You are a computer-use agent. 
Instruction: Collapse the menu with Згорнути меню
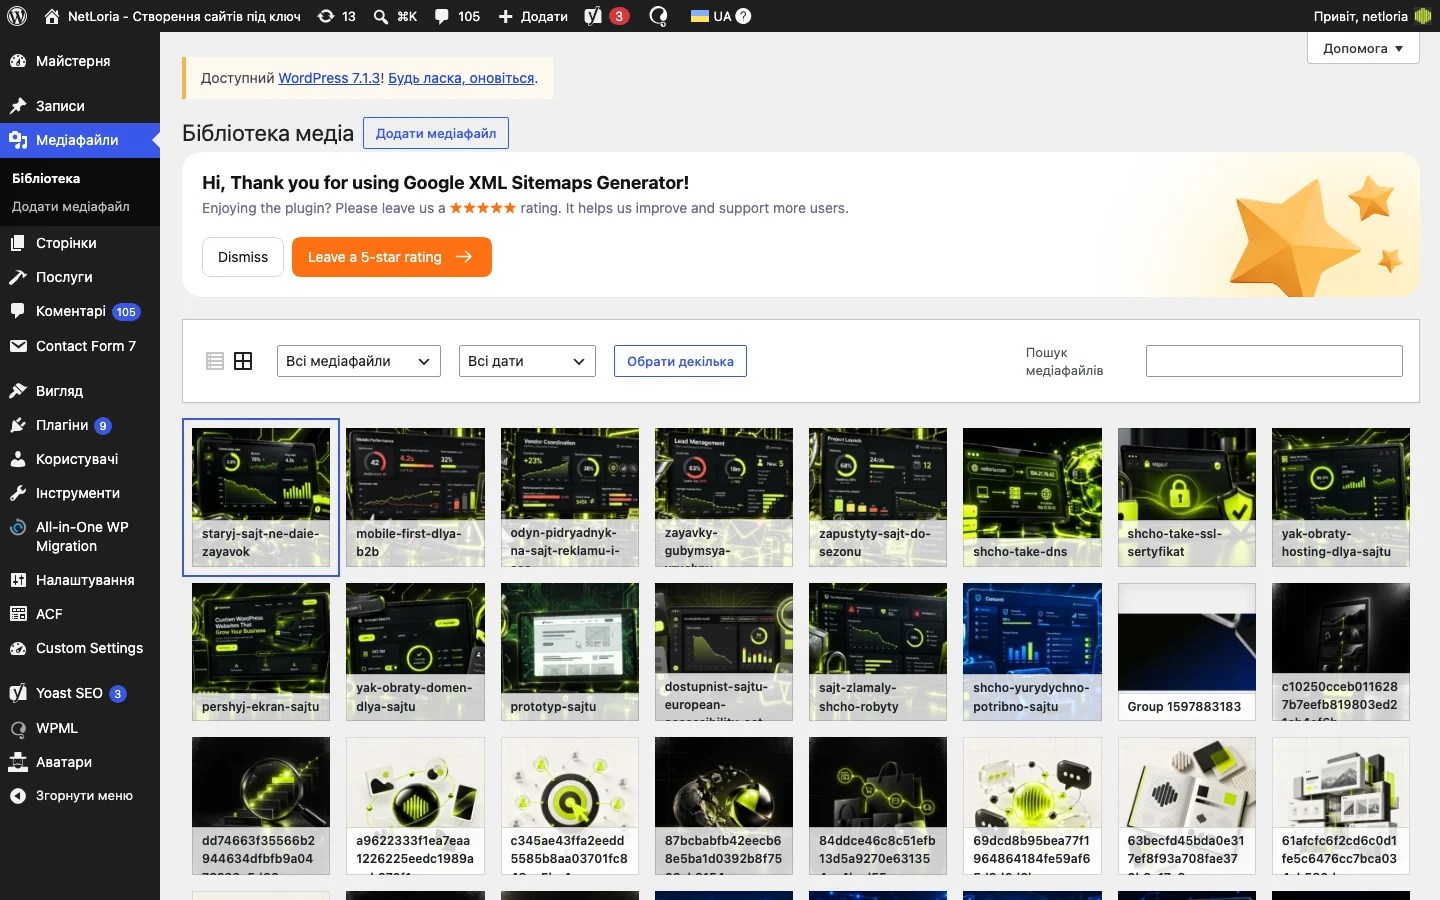[80, 796]
